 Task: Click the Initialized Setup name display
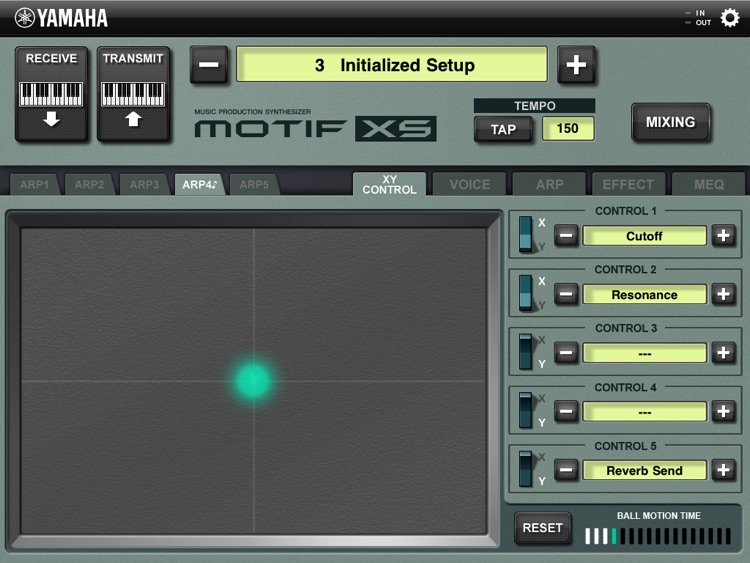392,65
